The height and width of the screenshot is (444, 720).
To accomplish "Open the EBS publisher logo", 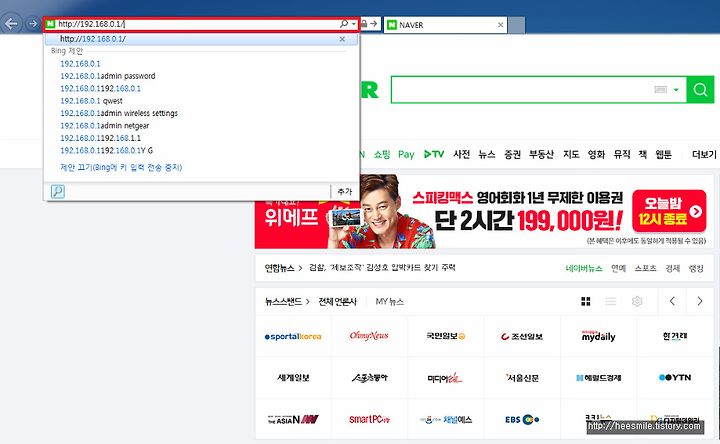I will tap(522, 419).
